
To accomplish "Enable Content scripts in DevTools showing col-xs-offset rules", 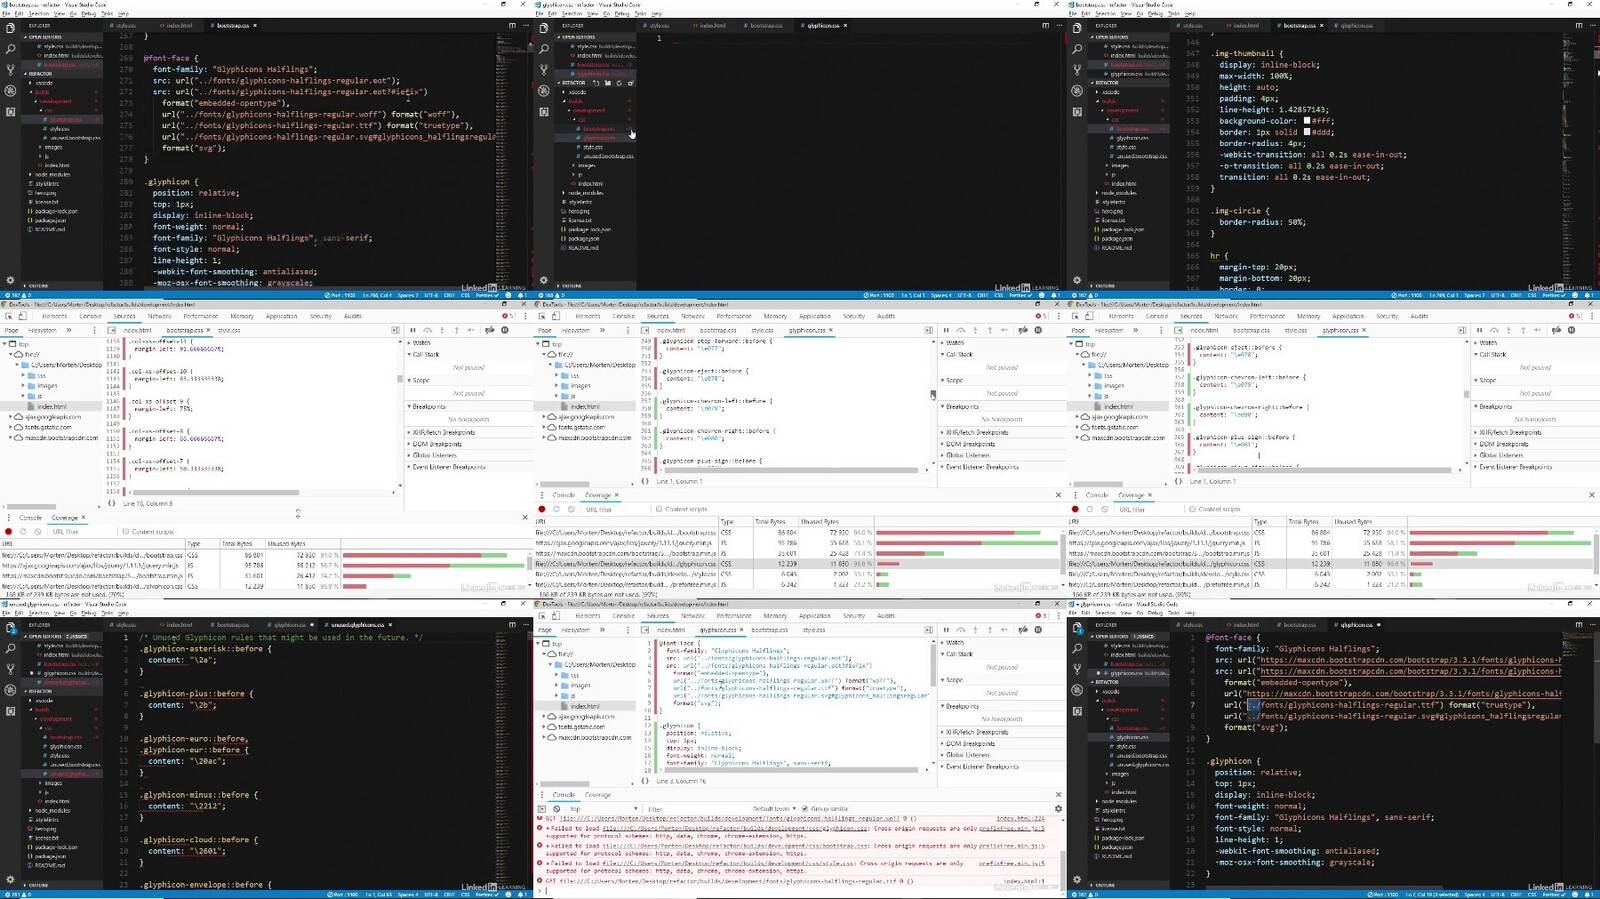I will tap(126, 532).
